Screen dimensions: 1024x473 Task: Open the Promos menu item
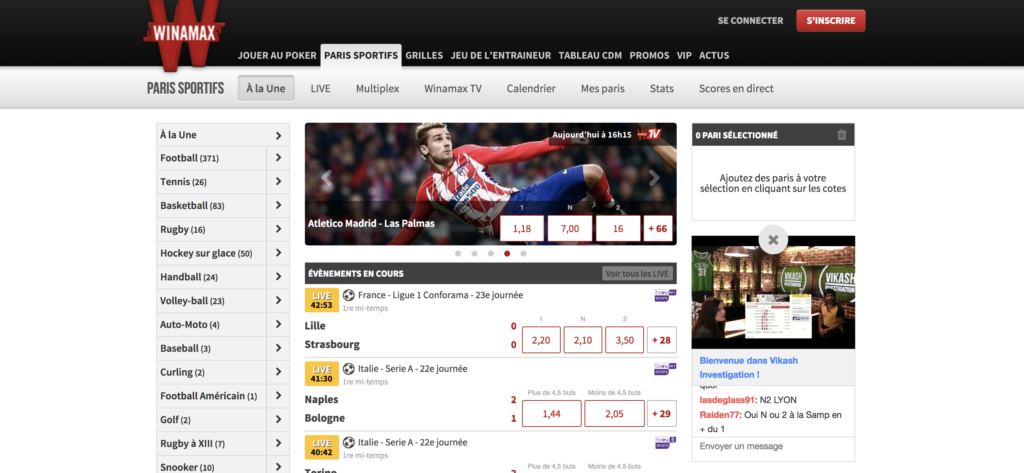[x=649, y=56]
